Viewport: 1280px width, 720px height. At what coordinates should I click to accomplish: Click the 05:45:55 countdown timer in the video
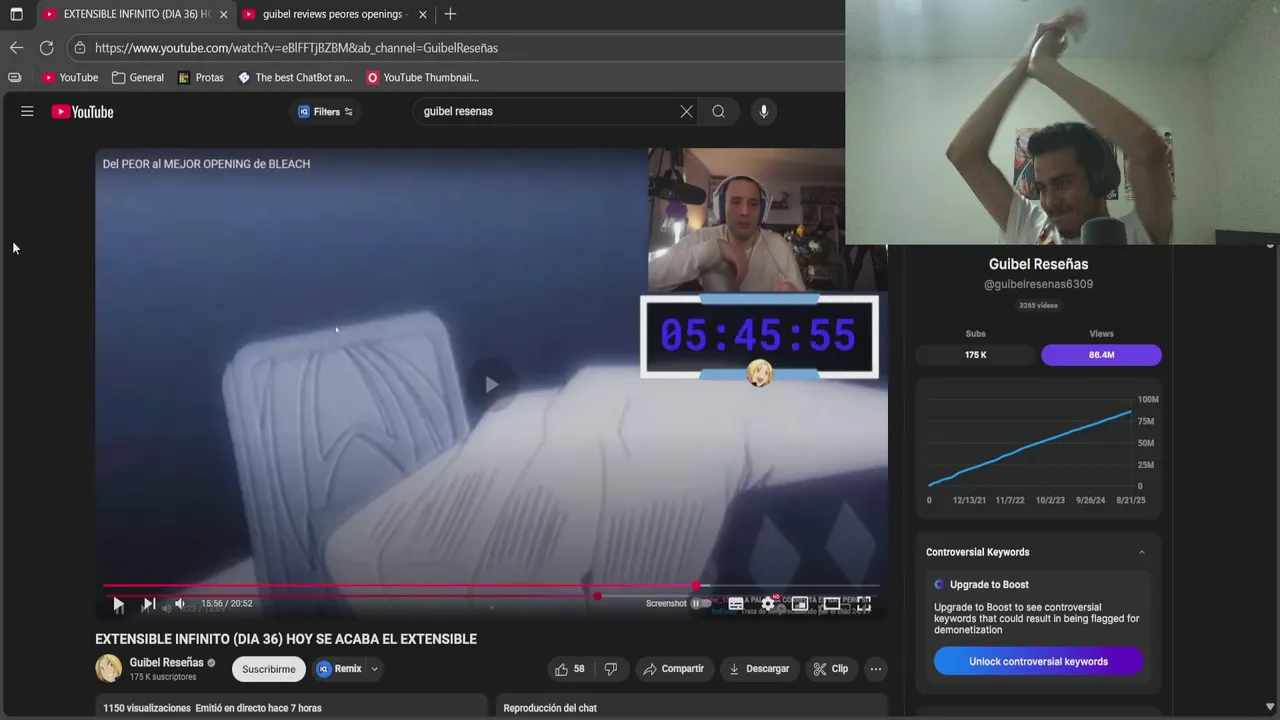coord(759,336)
